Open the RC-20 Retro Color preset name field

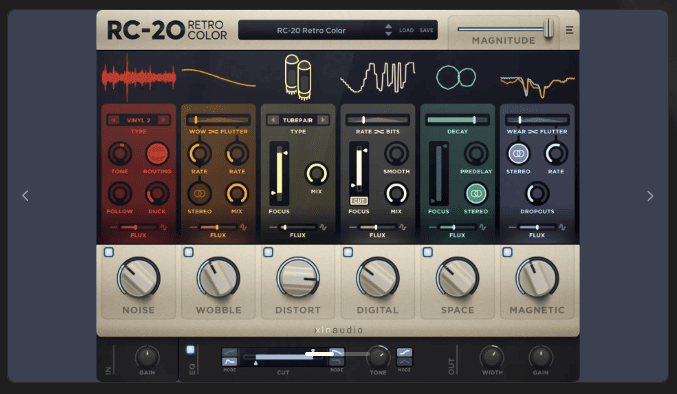(x=311, y=30)
